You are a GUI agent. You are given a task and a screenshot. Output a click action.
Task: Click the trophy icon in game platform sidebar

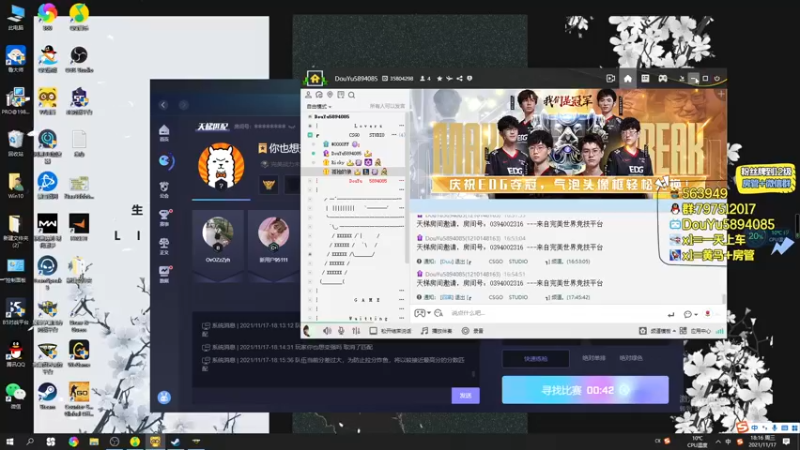pyautogui.click(x=164, y=217)
